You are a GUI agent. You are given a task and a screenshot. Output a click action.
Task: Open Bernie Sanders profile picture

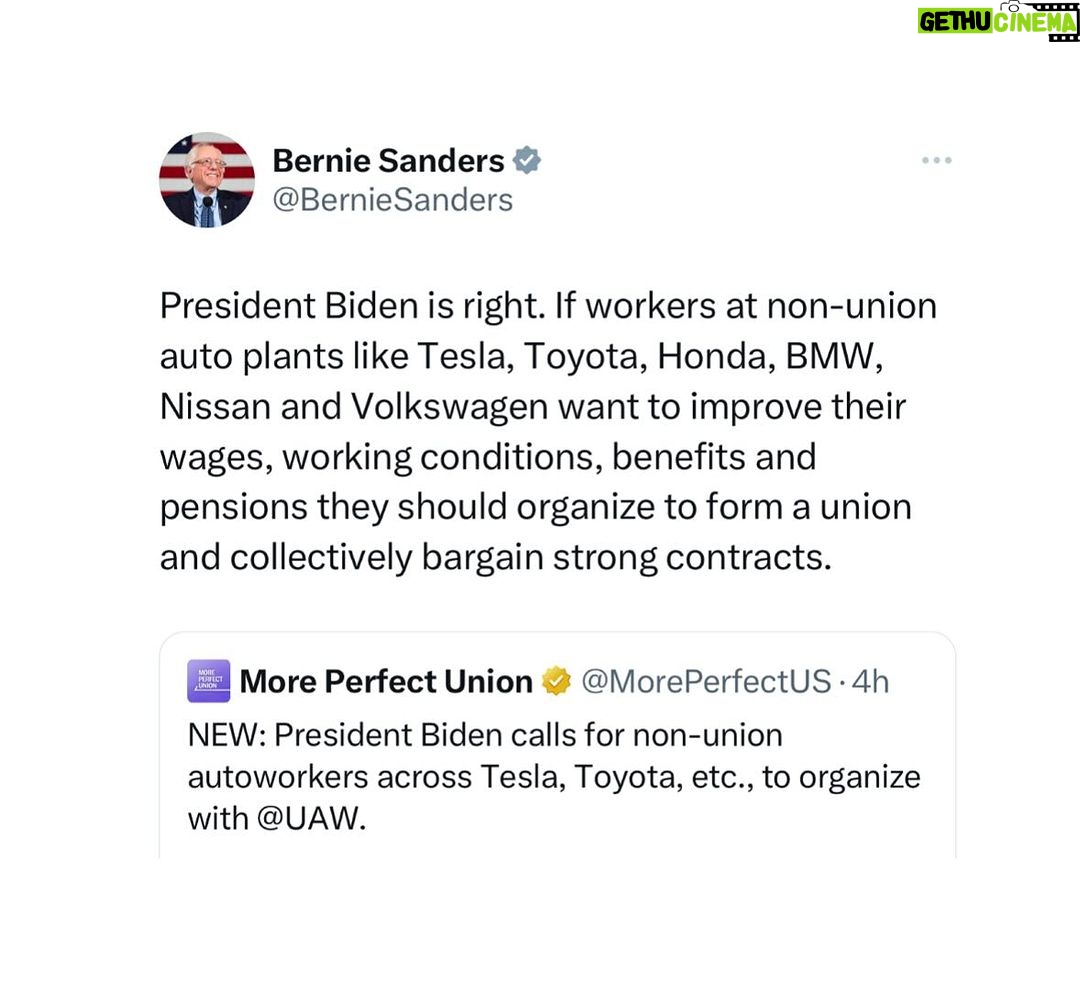[x=207, y=180]
